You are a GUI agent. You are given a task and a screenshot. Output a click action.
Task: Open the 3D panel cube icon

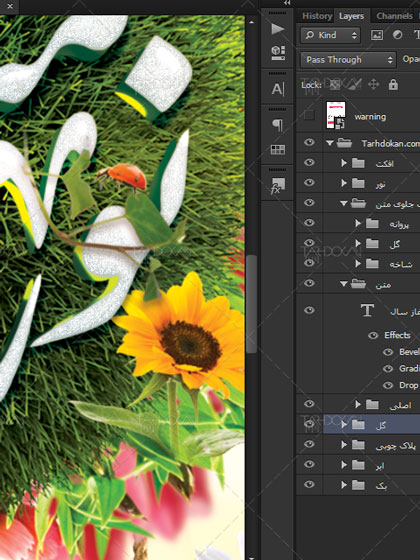click(x=278, y=52)
